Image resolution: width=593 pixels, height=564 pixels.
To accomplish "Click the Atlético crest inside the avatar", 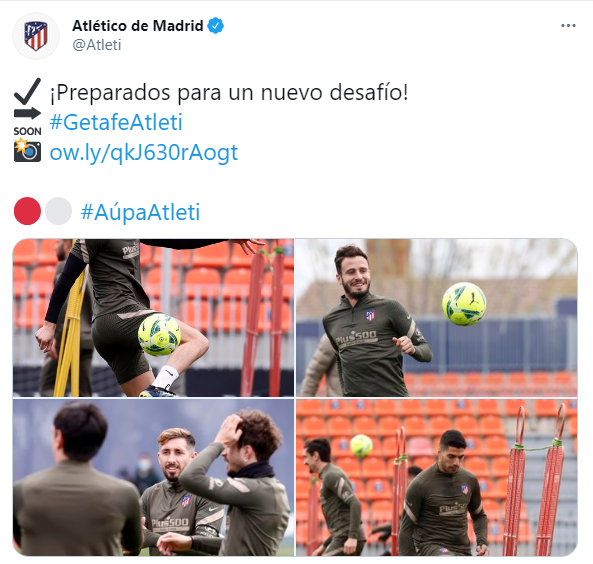I will pyautogui.click(x=36, y=36).
